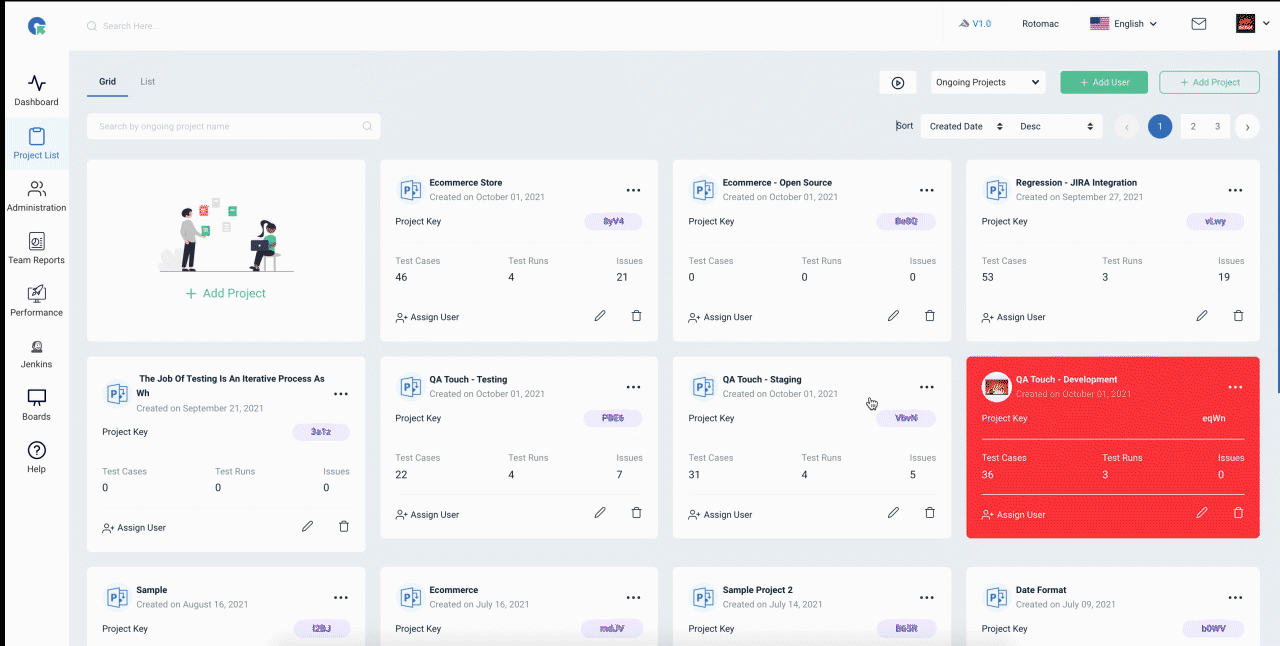Open Administration in the sidebar

[36, 196]
